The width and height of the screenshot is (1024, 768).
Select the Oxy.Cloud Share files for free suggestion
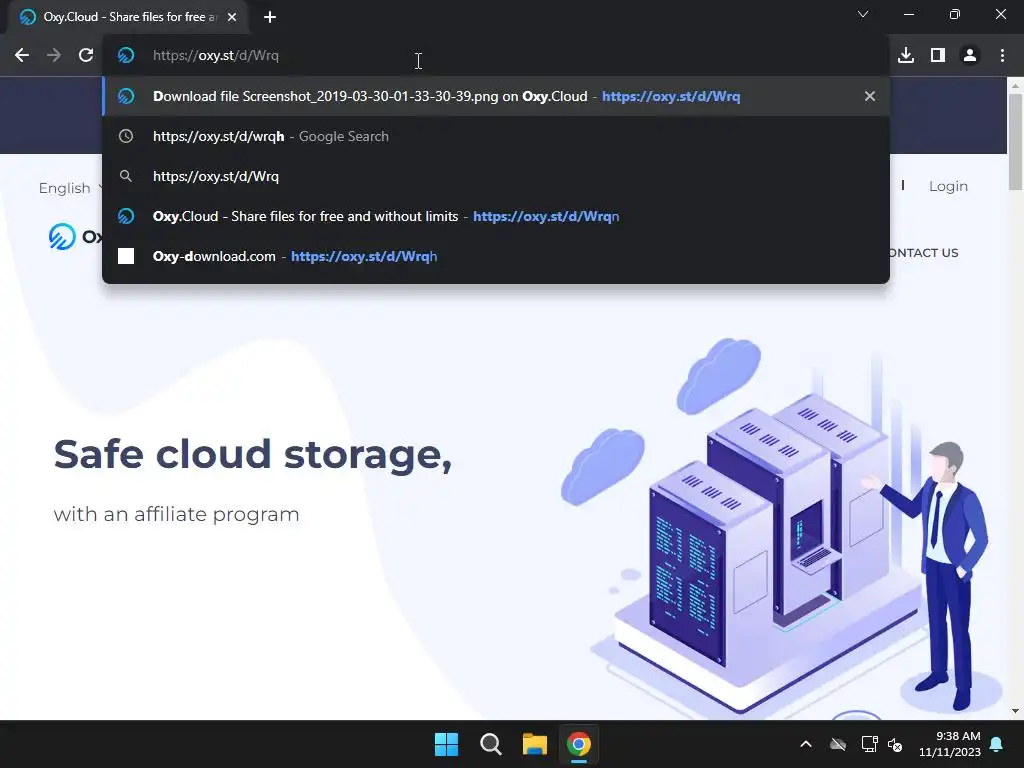(496, 216)
